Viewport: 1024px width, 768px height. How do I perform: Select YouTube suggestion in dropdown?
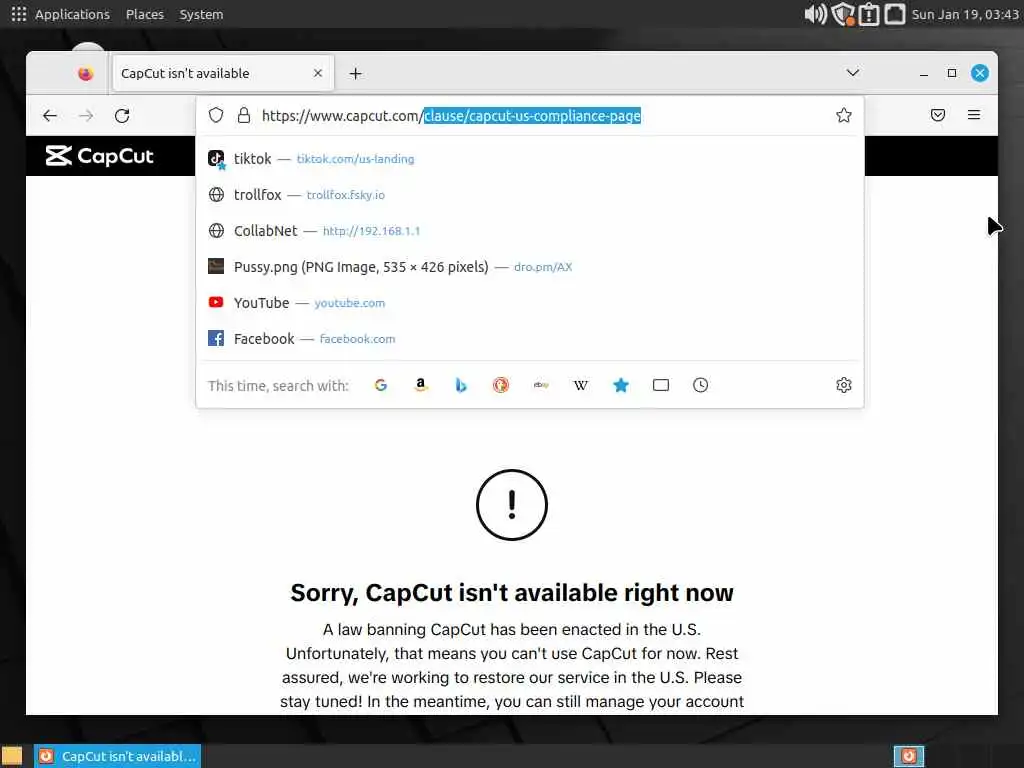click(530, 302)
